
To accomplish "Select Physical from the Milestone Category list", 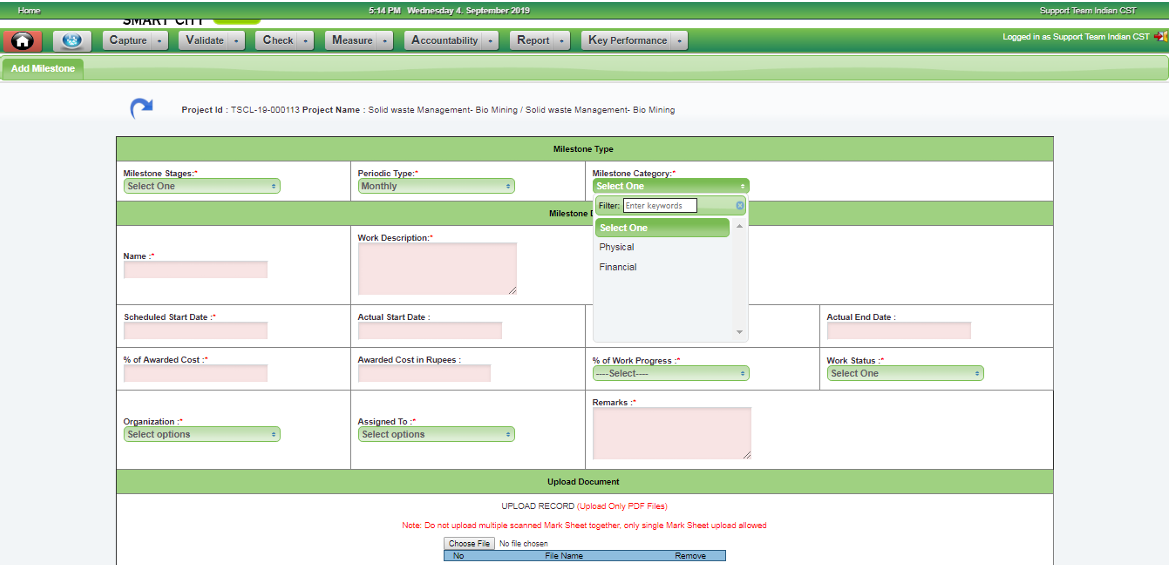I will click(x=617, y=247).
